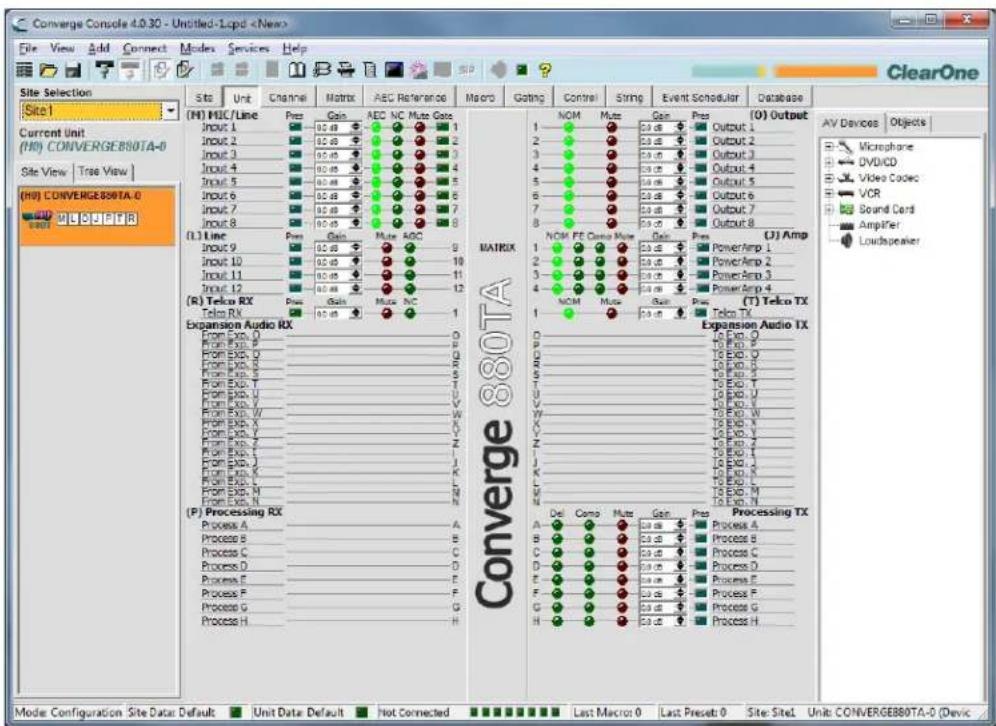The image size is (996, 726).
Task: Click the Input 1 preset icon
Action: coord(295,127)
